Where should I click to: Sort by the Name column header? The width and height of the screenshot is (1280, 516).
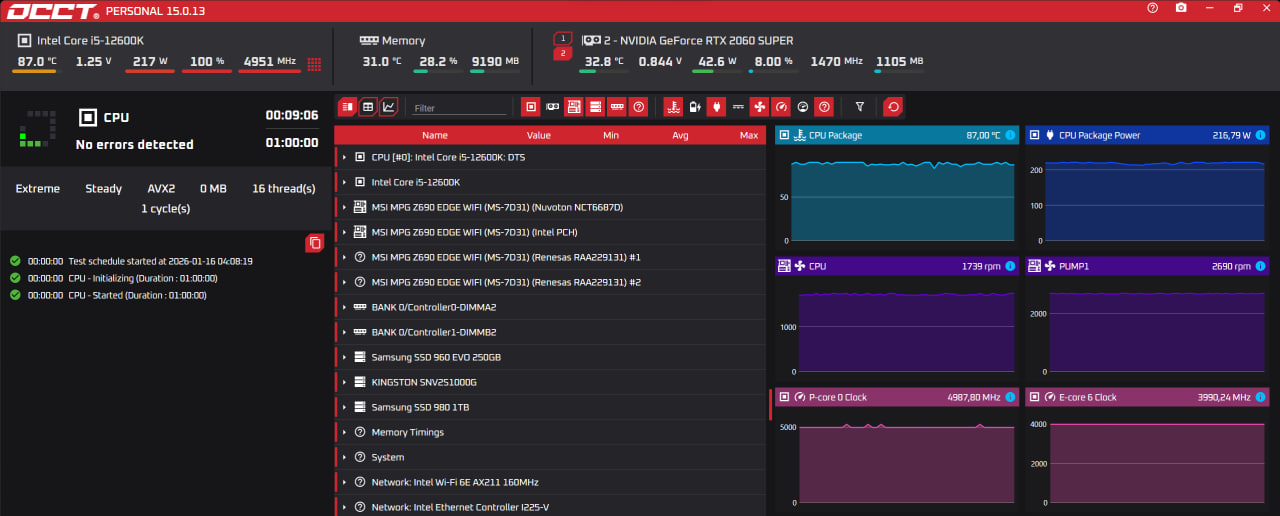[x=435, y=135]
